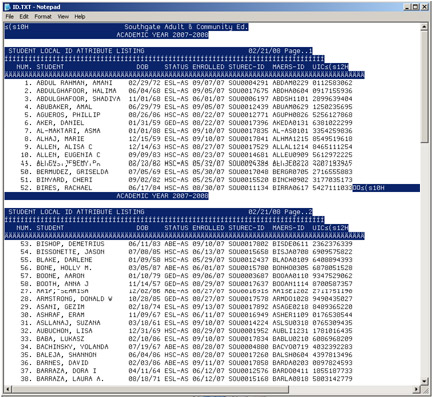The height and width of the screenshot is (397, 432).
Task: Open the Edit menu
Action: (24, 17)
